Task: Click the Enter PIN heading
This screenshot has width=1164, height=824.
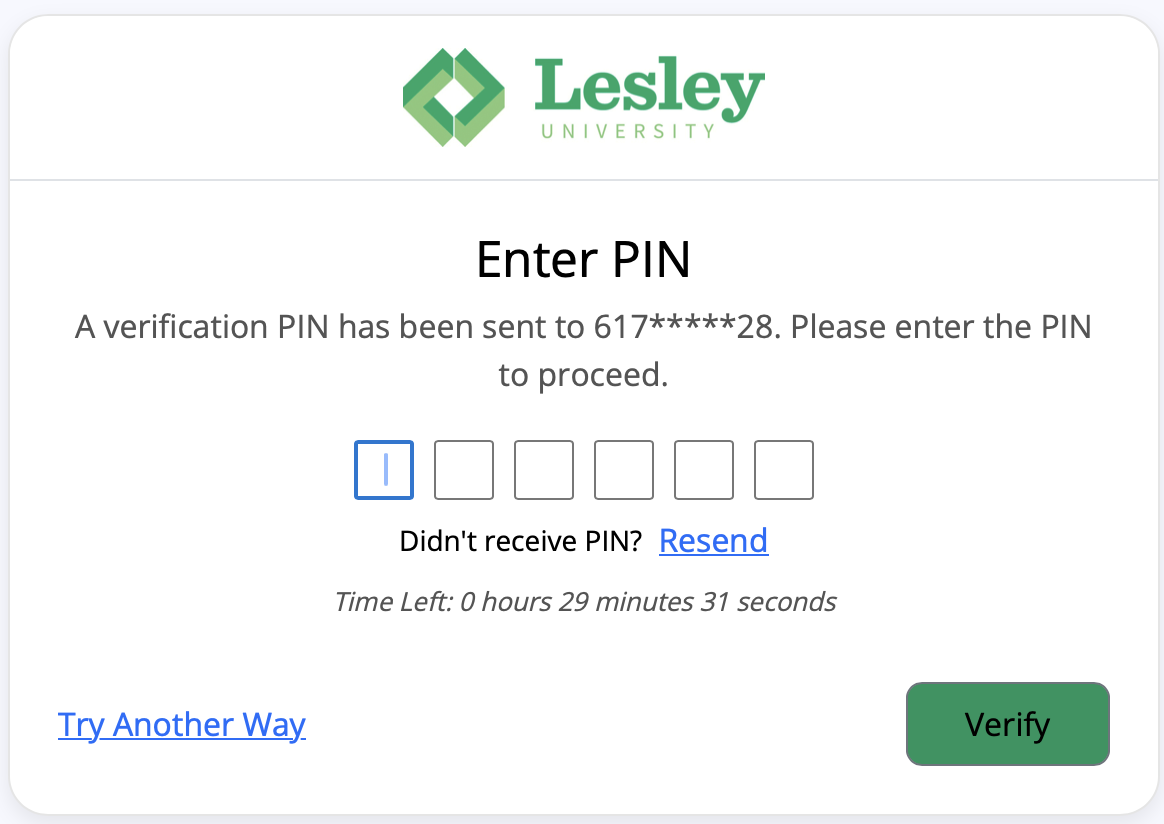Action: [x=583, y=259]
